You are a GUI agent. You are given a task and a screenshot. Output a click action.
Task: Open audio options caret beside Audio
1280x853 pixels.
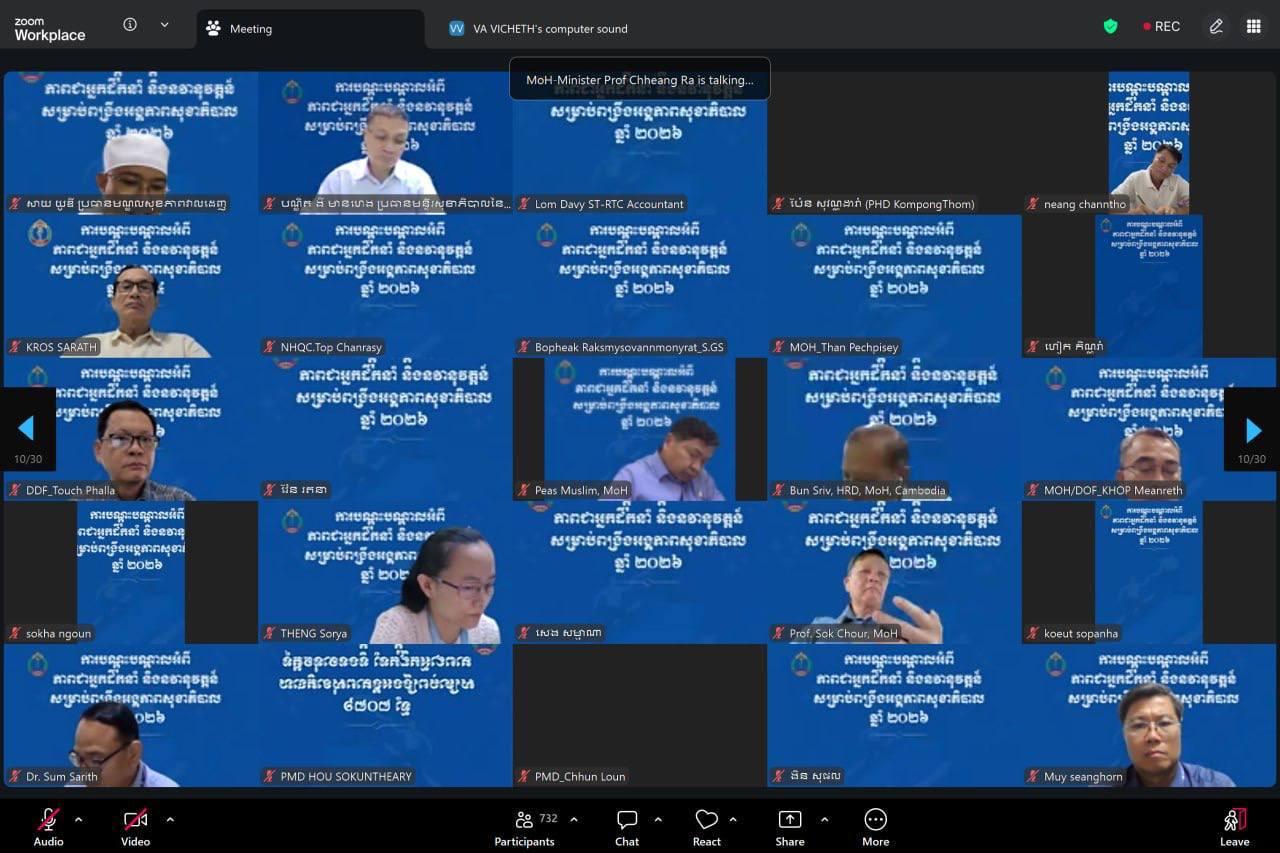(79, 819)
